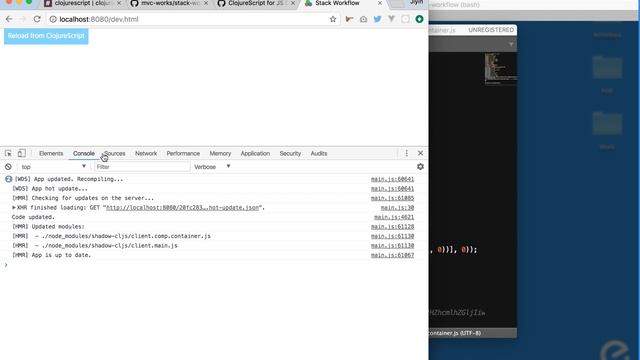This screenshot has width=640, height=360.
Task: Open the main.js:61128 source link
Action: 392,227
